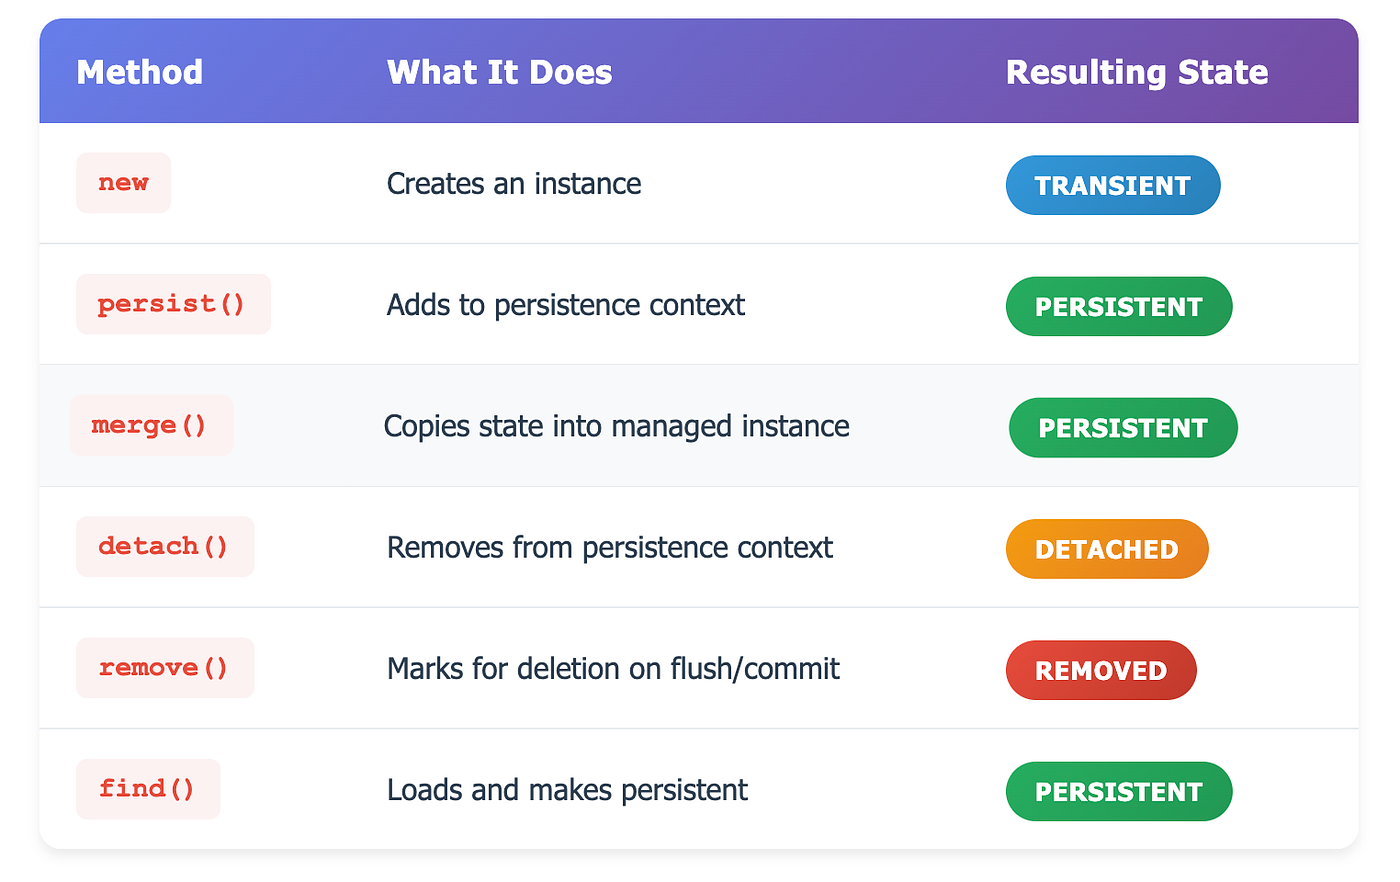Click "Marks for deletion on flush/commit" text

click(613, 669)
